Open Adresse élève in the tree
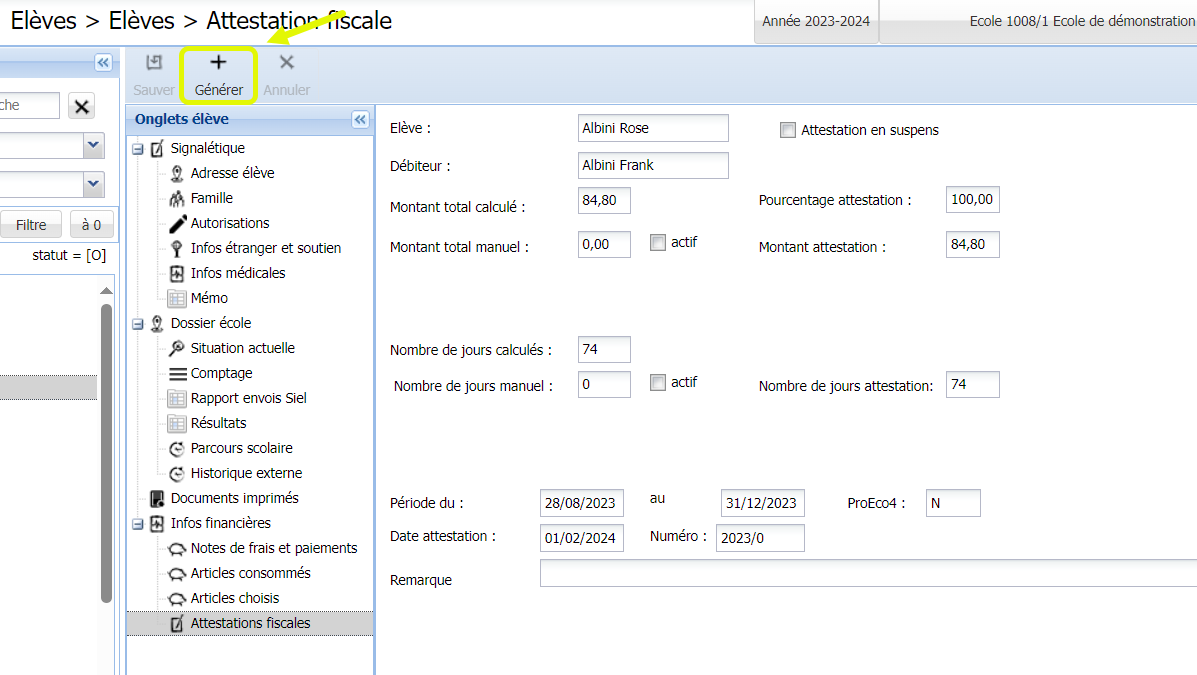 pos(232,173)
